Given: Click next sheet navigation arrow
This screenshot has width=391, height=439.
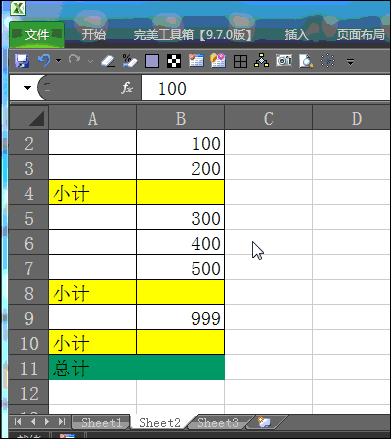Looking at the screenshot, I should coord(47,422).
